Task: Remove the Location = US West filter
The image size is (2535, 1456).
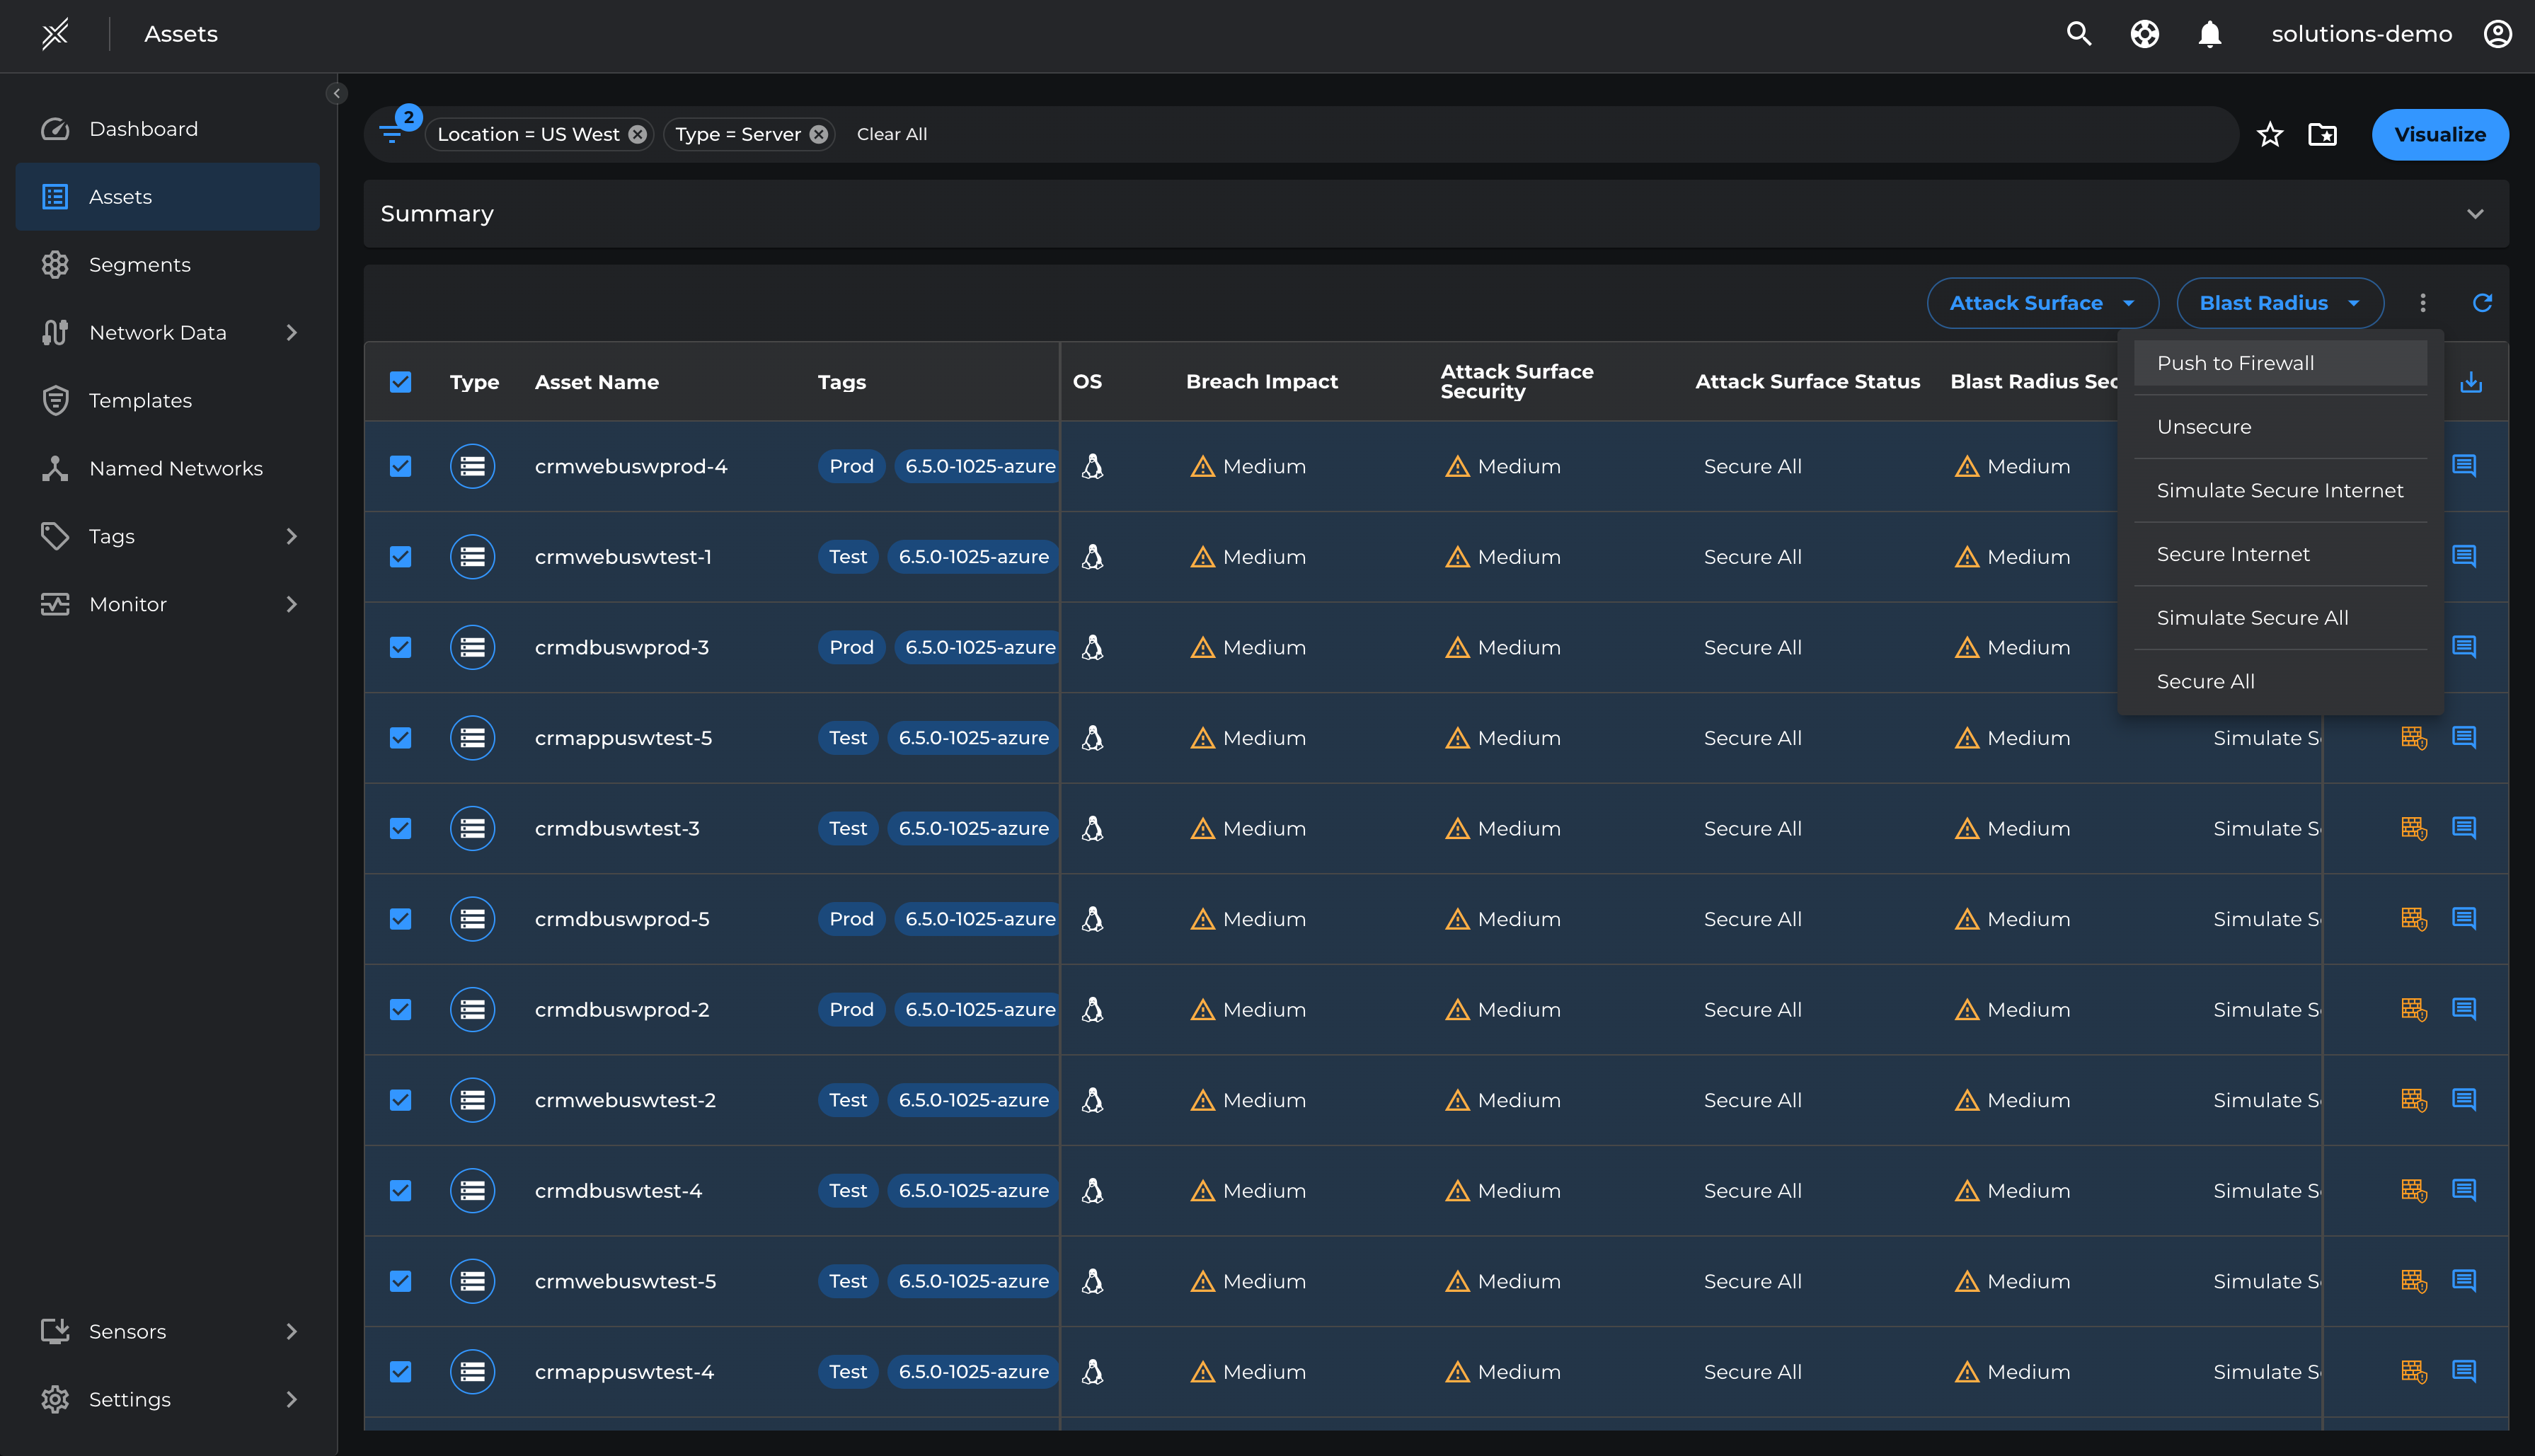Action: (x=637, y=134)
